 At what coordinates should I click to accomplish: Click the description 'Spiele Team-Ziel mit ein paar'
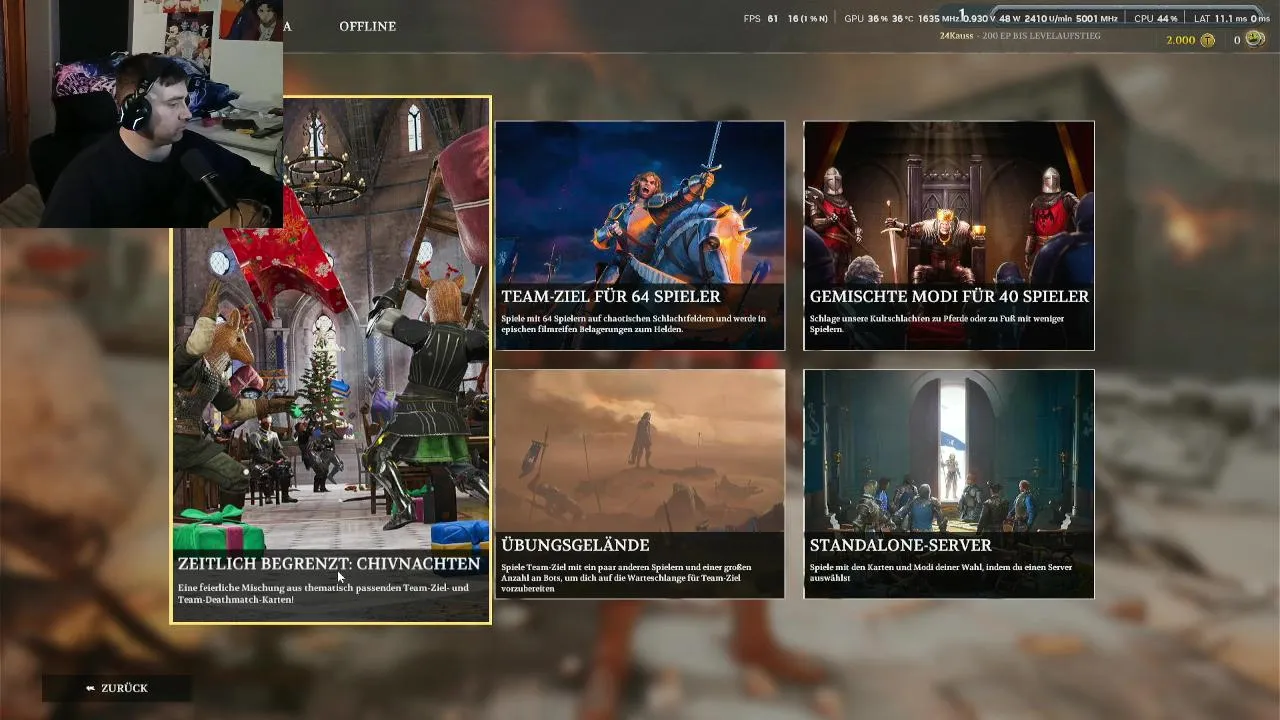point(627,578)
